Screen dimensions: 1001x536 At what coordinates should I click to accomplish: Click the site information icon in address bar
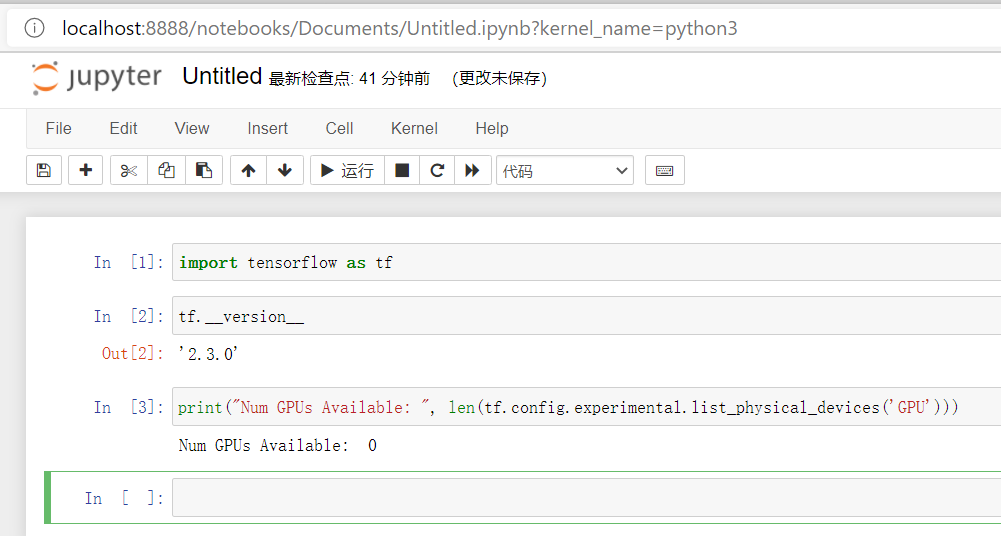click(x=34, y=28)
